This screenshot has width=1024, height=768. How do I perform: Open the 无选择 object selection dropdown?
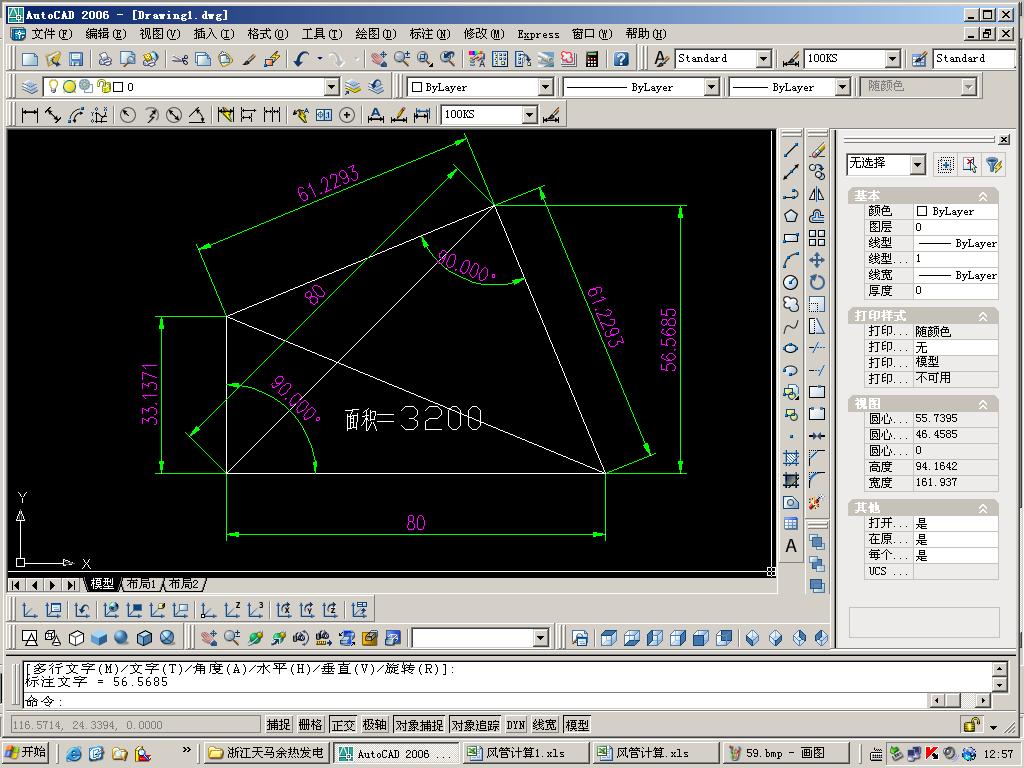pos(918,165)
